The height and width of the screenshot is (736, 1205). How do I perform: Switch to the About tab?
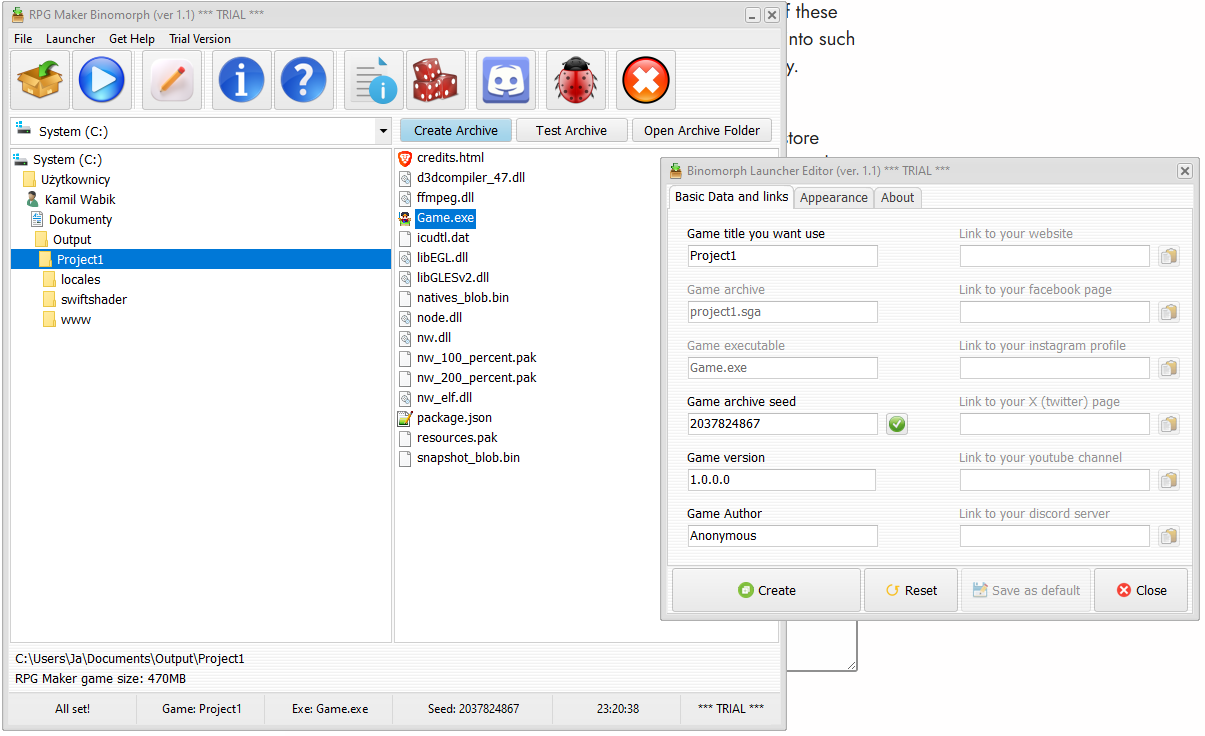[x=897, y=198]
